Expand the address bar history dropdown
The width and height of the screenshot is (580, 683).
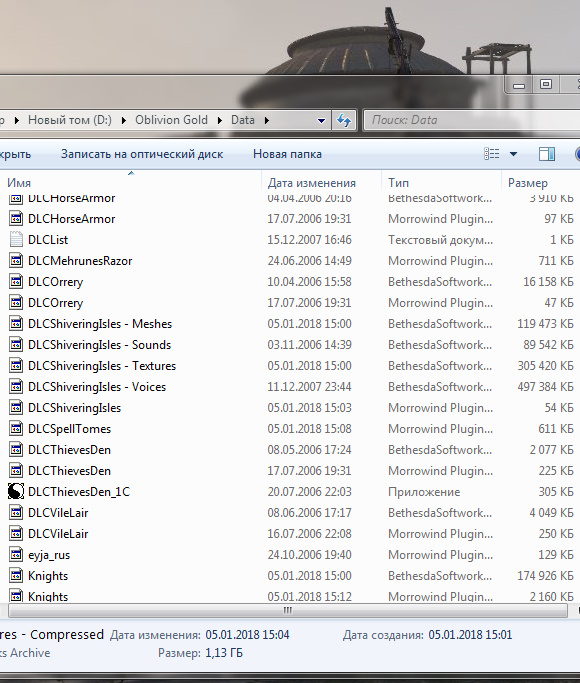[x=321, y=120]
